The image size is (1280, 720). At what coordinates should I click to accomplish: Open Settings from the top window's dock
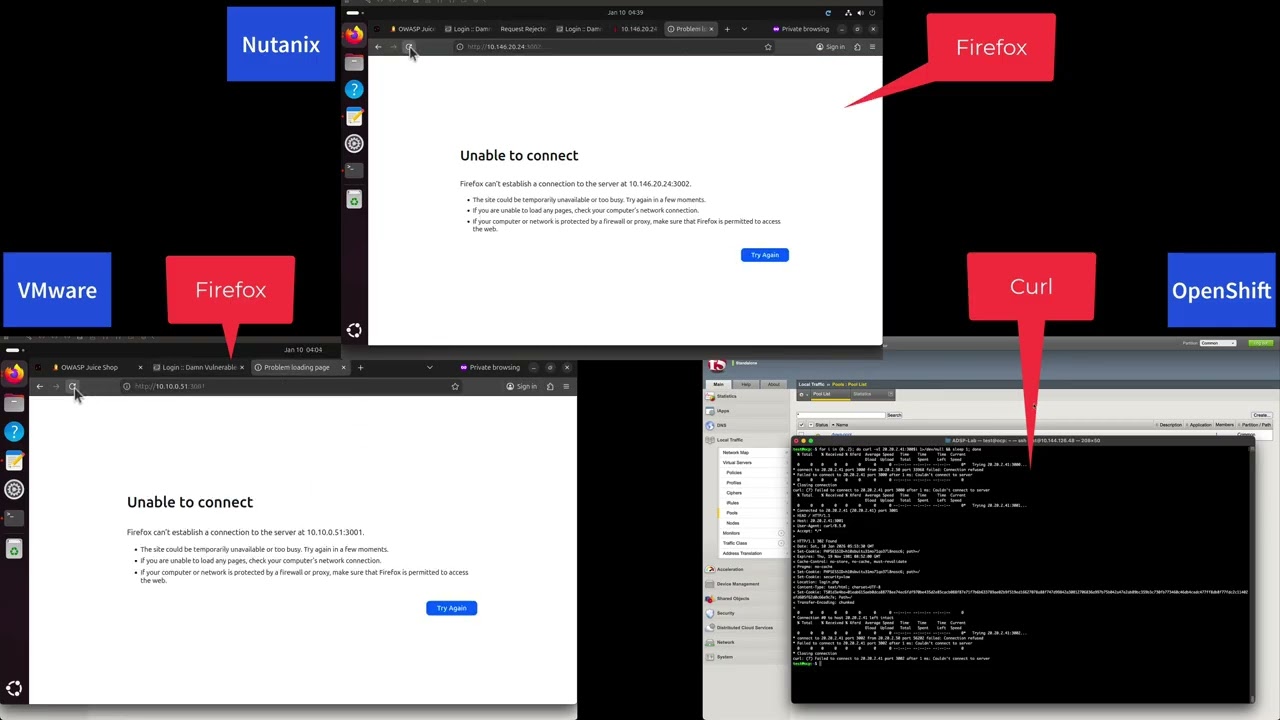(354, 144)
